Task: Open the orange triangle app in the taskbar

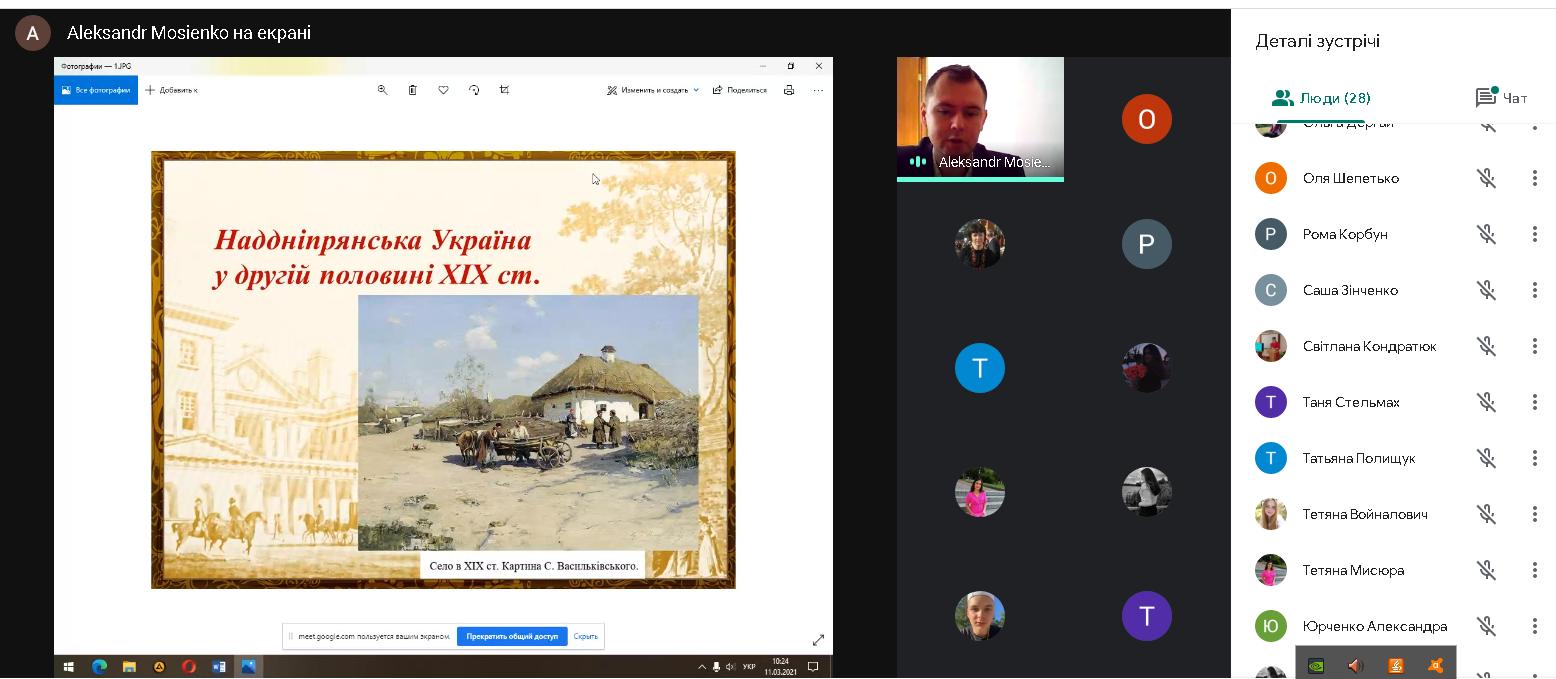Action: (x=159, y=666)
